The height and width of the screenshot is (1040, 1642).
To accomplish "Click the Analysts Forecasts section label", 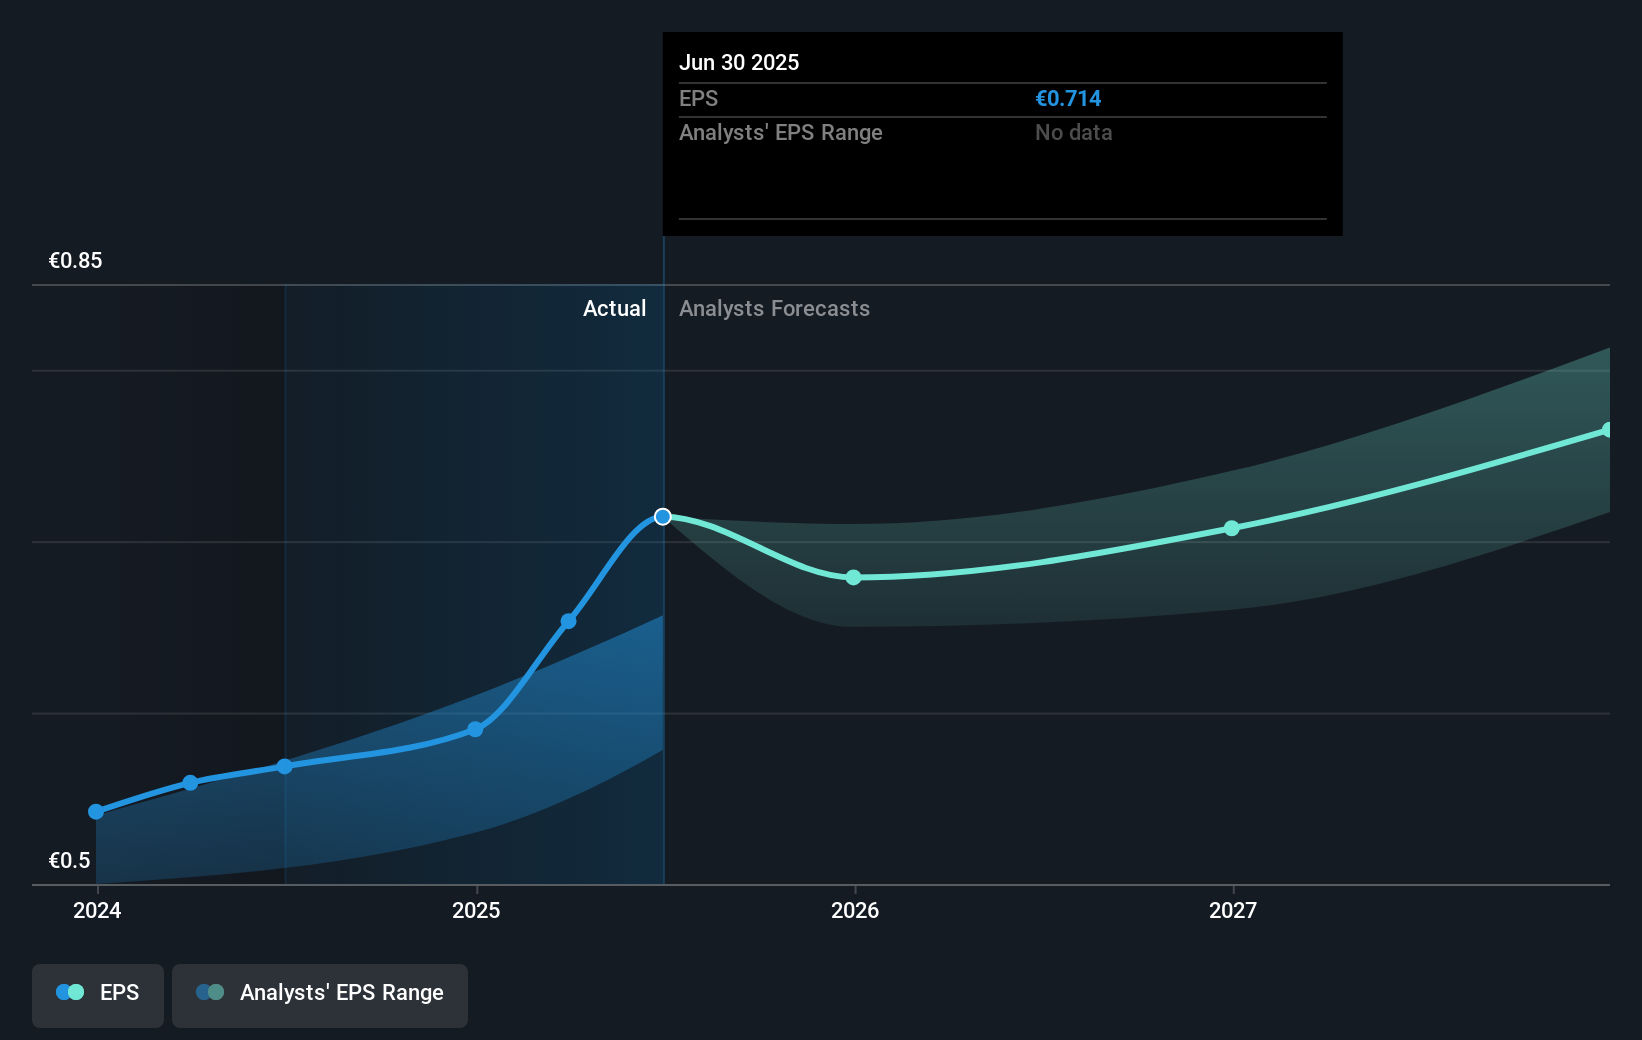I will point(774,308).
